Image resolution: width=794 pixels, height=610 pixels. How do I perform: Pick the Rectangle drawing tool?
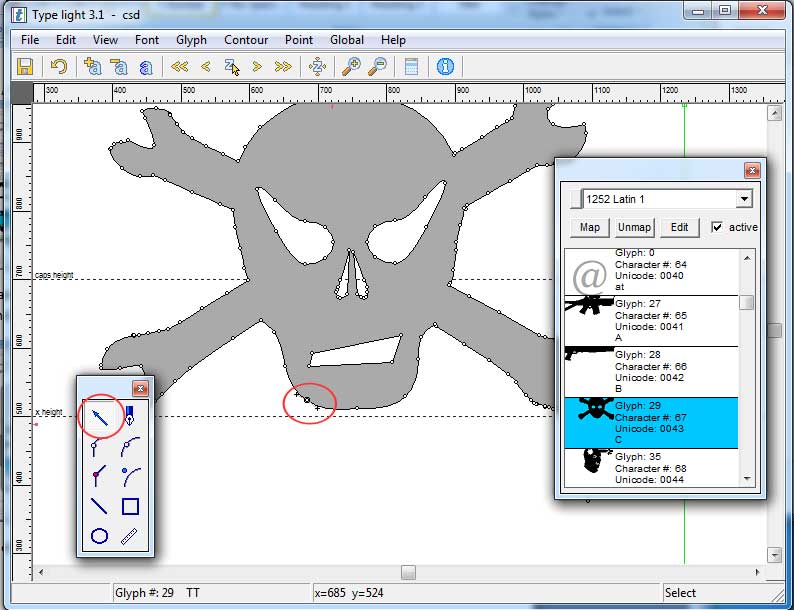pos(130,506)
